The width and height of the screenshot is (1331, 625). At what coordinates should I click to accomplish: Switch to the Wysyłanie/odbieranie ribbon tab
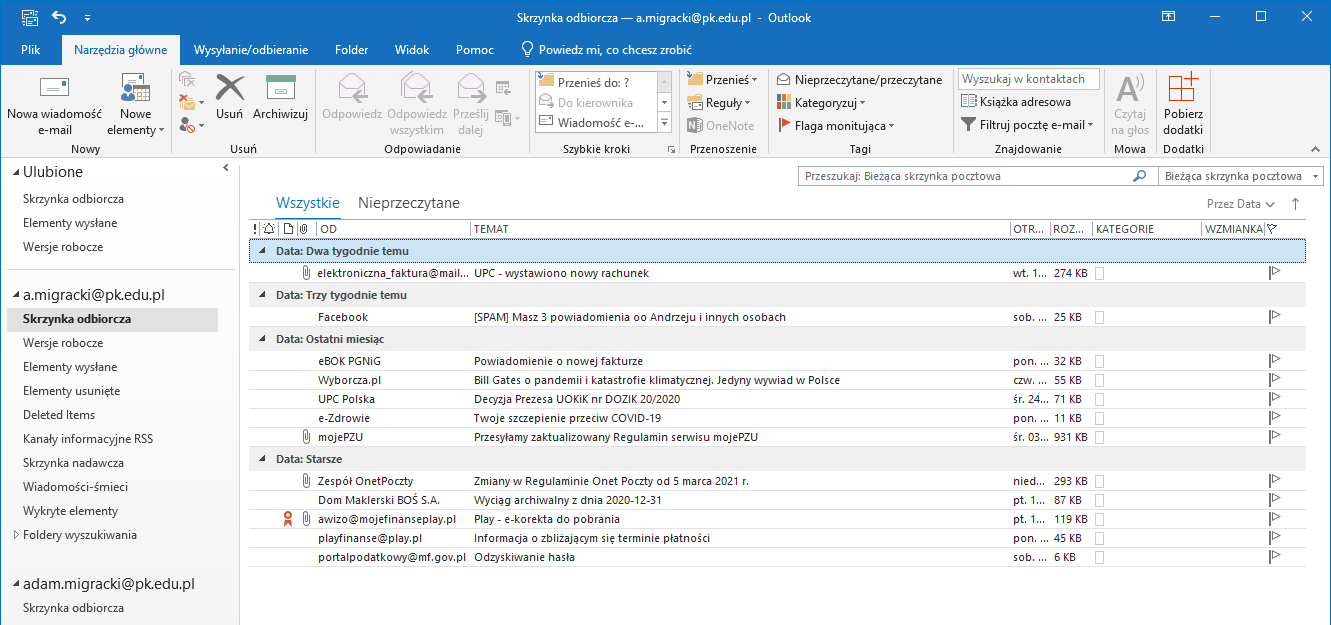click(x=250, y=50)
